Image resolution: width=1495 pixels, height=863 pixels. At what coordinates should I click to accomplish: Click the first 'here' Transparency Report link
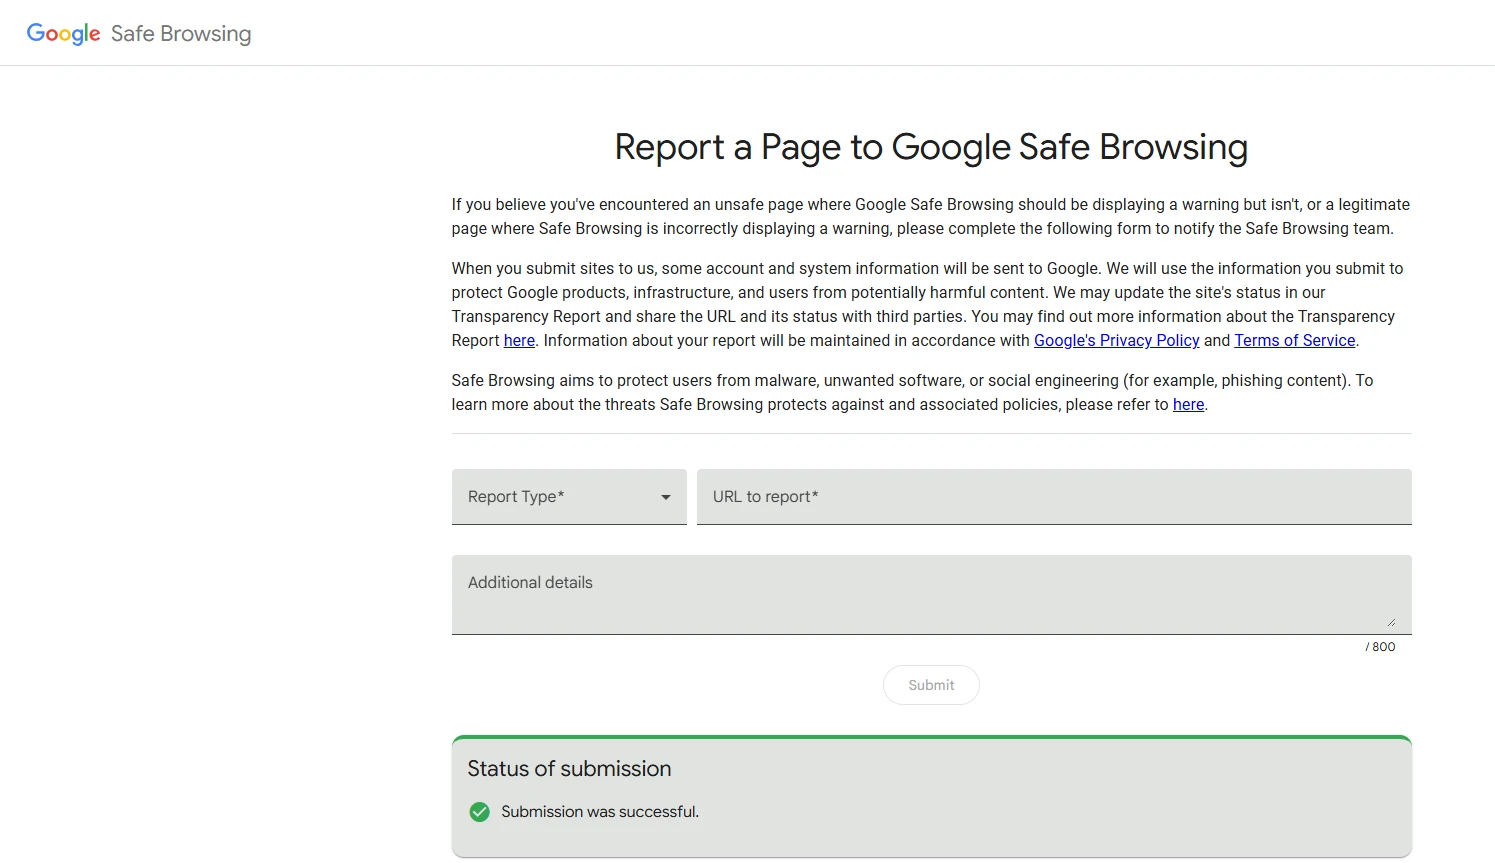(518, 340)
